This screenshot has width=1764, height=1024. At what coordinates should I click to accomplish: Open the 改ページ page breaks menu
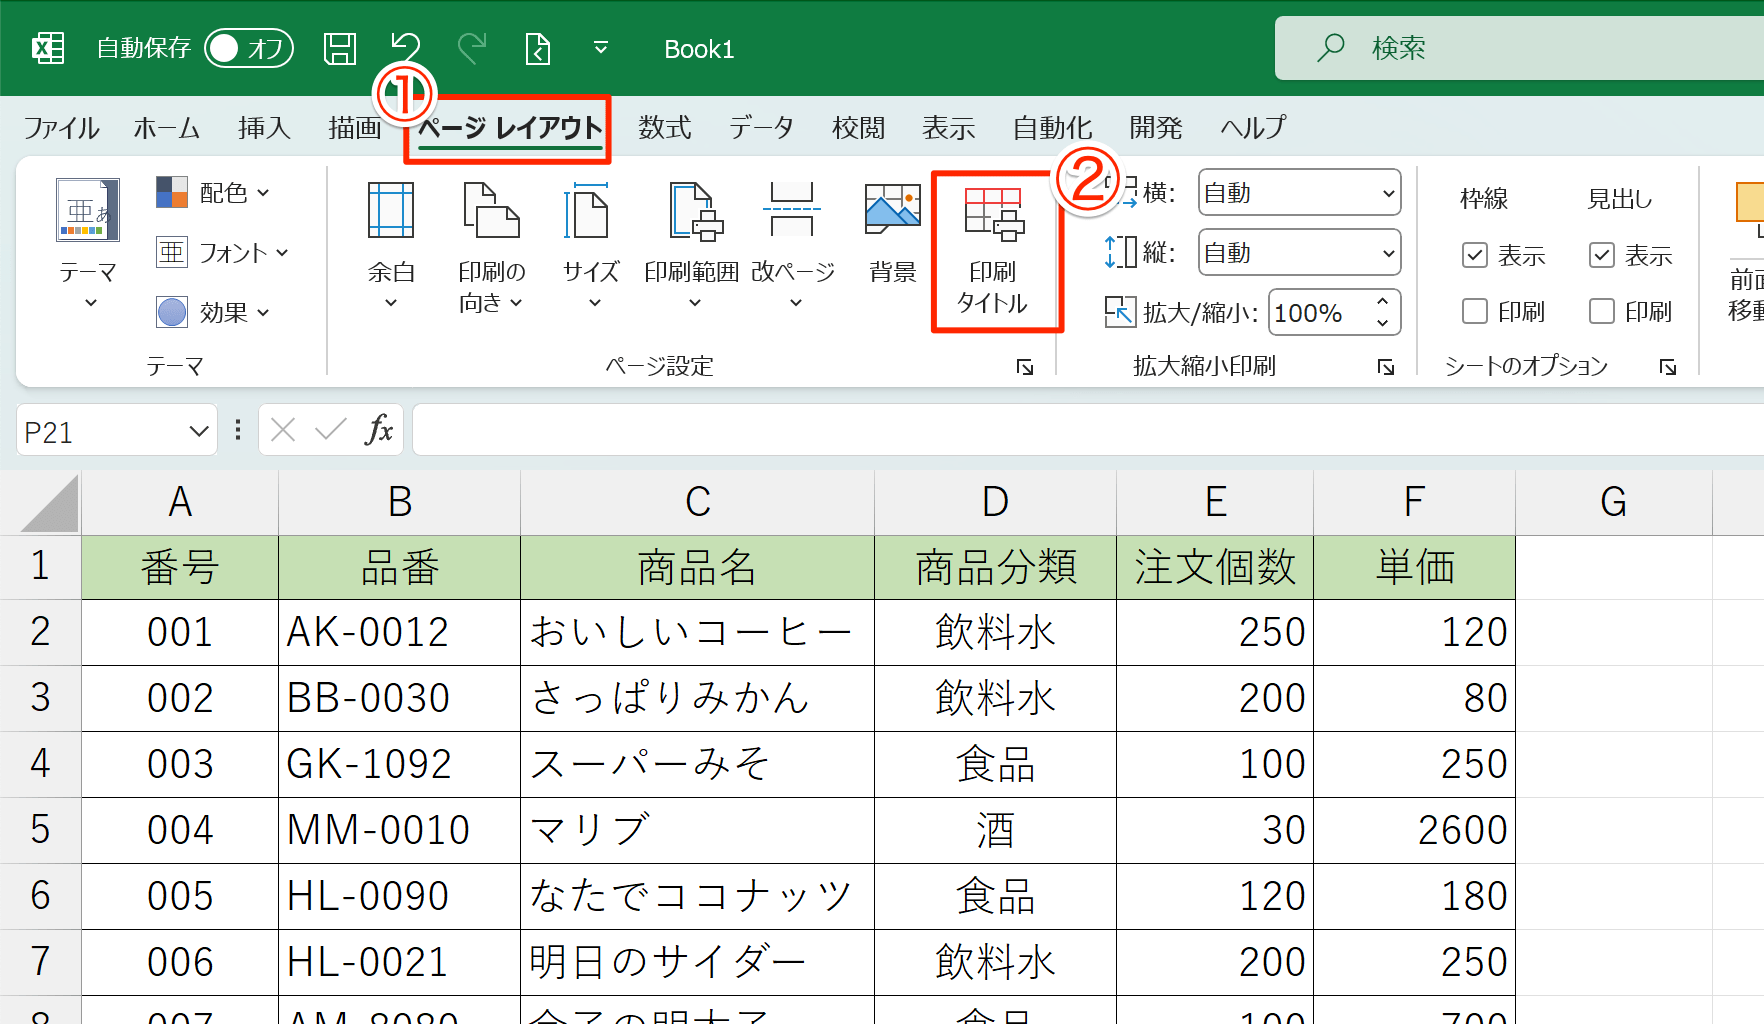(x=793, y=245)
